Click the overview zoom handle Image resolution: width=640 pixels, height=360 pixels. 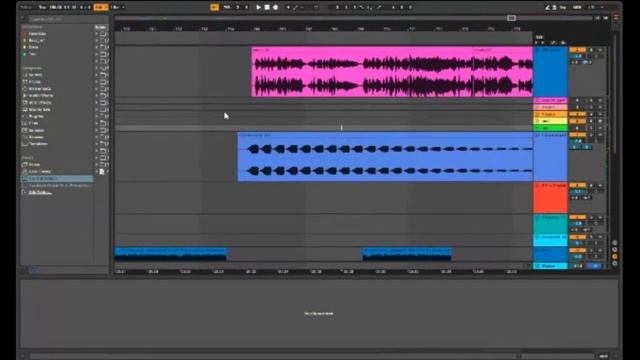[x=511, y=18]
